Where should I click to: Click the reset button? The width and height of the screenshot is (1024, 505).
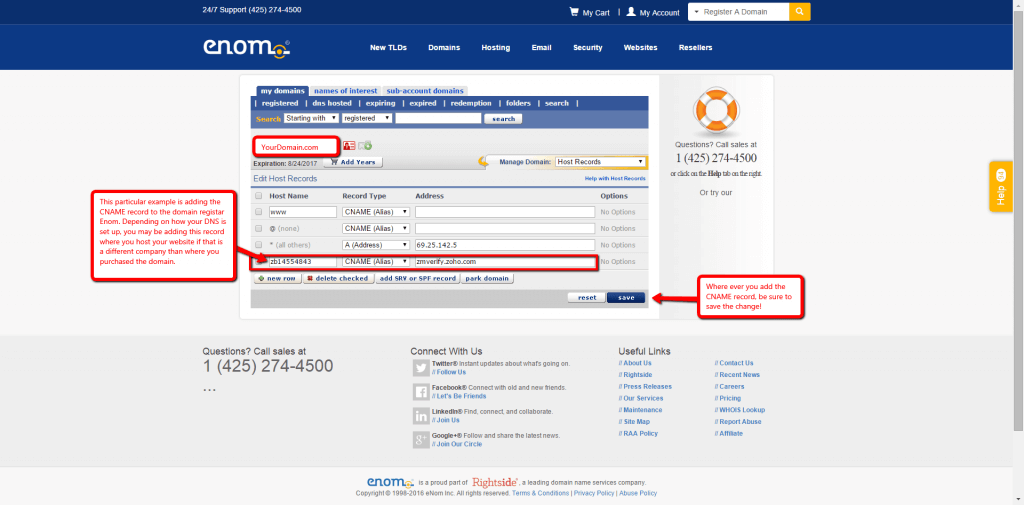pos(586,297)
